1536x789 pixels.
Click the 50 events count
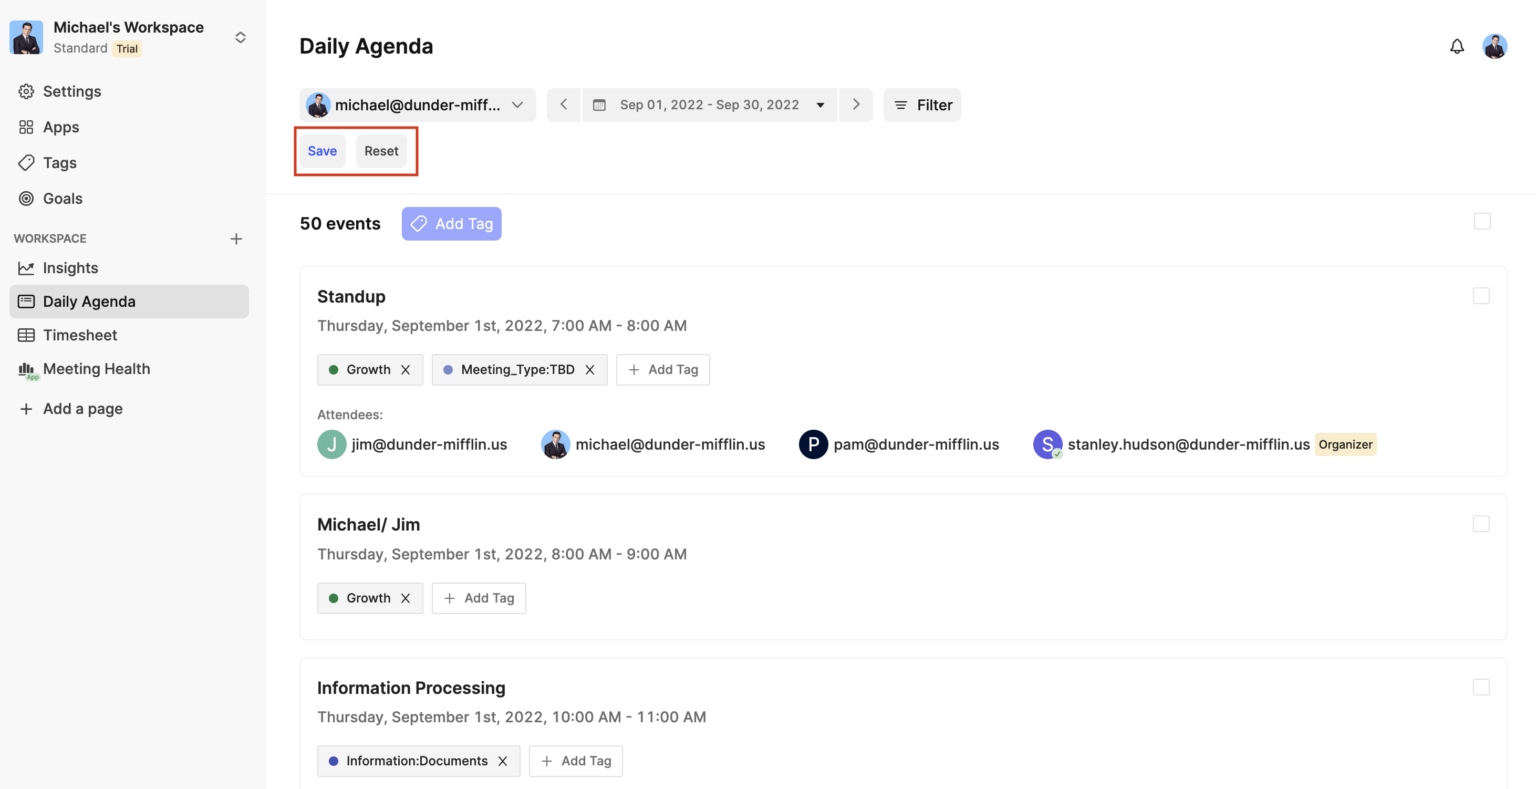[x=340, y=224]
